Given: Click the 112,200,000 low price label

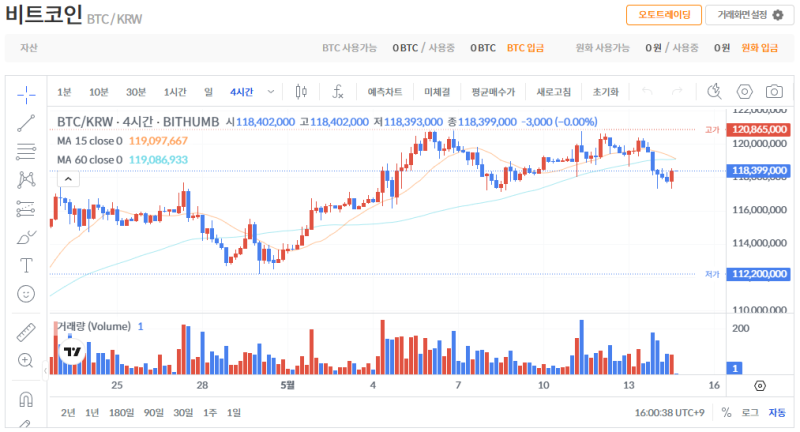Looking at the screenshot, I should coord(759,274).
